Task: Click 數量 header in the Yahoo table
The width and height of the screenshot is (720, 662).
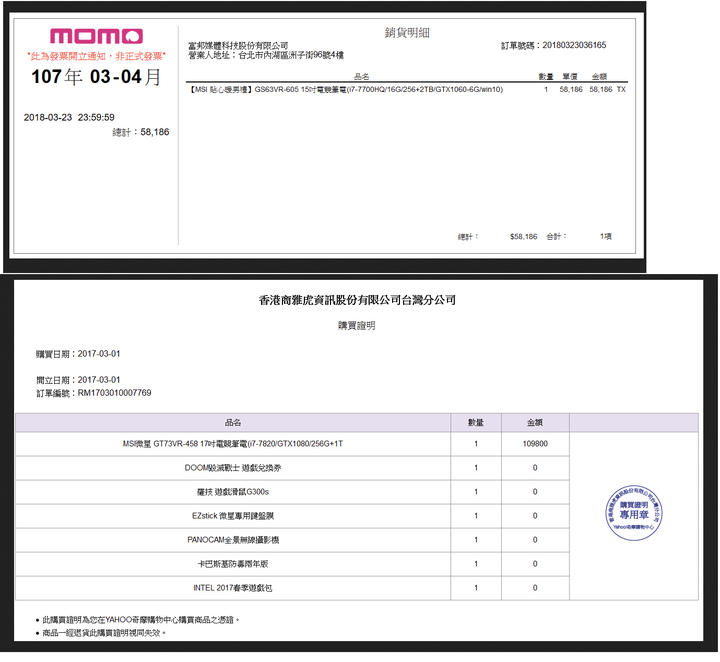Action: pyautogui.click(x=476, y=422)
